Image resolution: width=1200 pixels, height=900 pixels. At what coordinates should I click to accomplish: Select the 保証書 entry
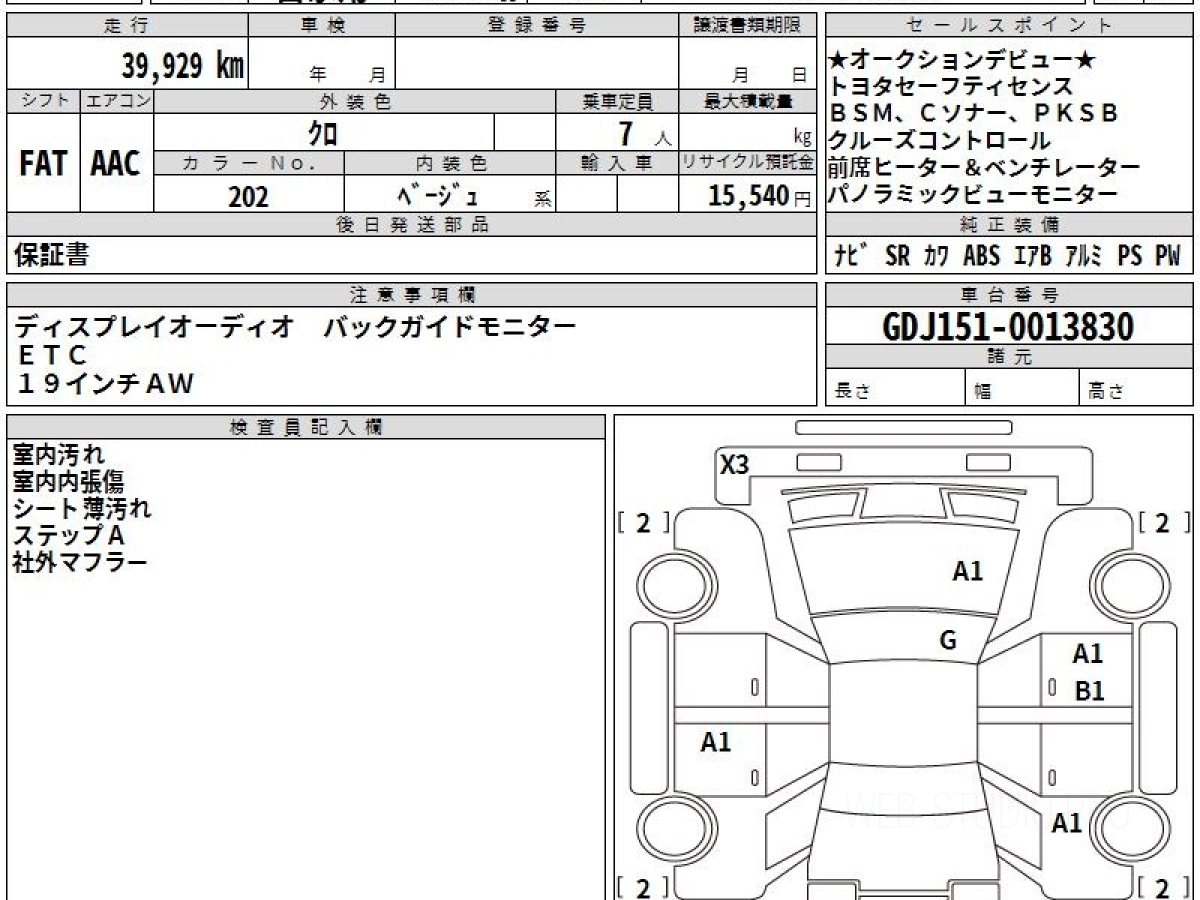(x=51, y=256)
